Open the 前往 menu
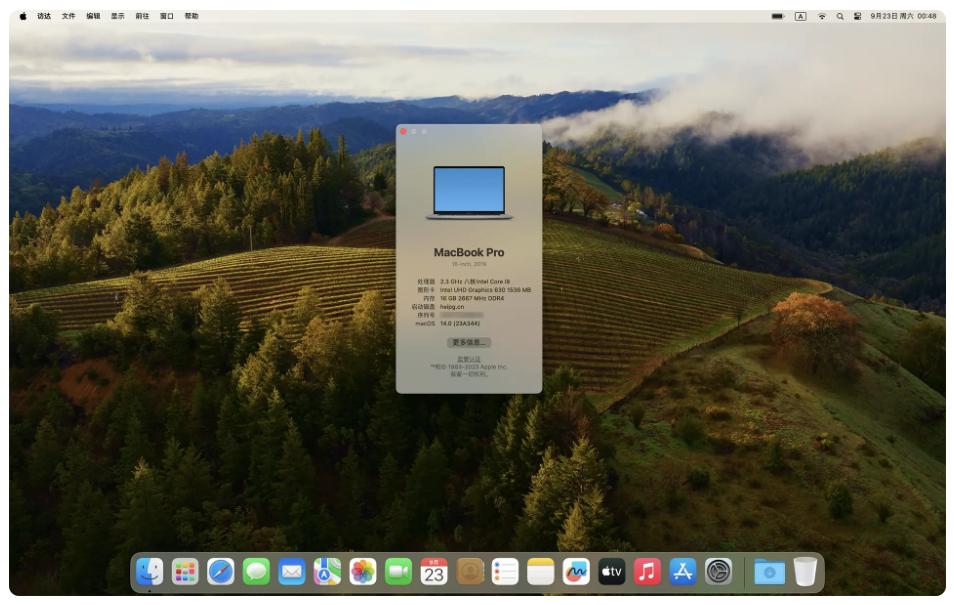The width and height of the screenshot is (954, 605). 142,16
